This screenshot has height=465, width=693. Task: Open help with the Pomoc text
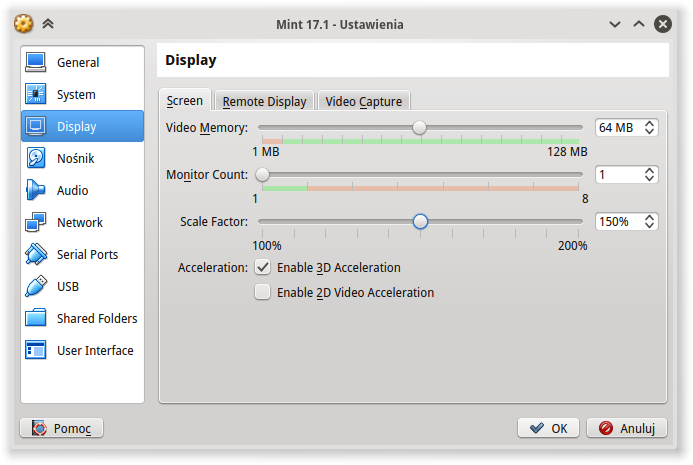point(72,428)
